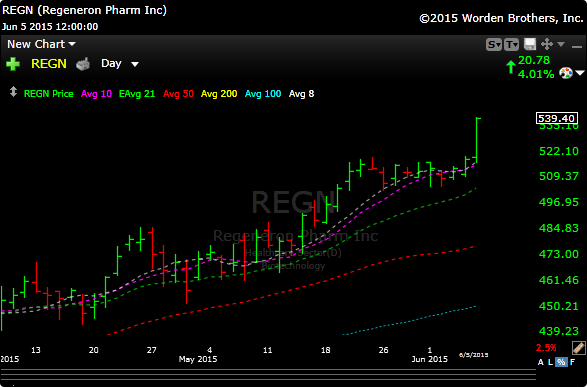Image resolution: width=587 pixels, height=387 pixels.
Task: Toggle the L logarithmic scale option
Action: tap(550, 362)
